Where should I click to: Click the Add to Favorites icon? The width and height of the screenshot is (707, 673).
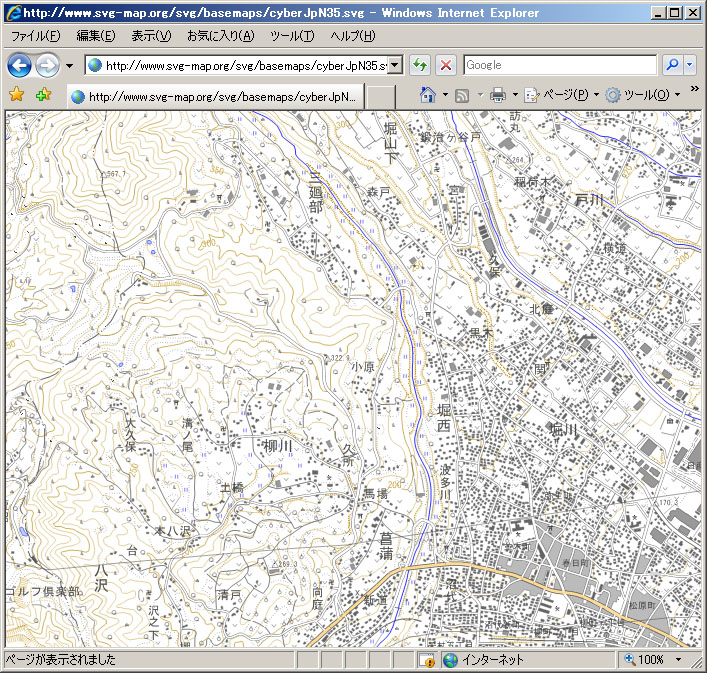[x=42, y=95]
